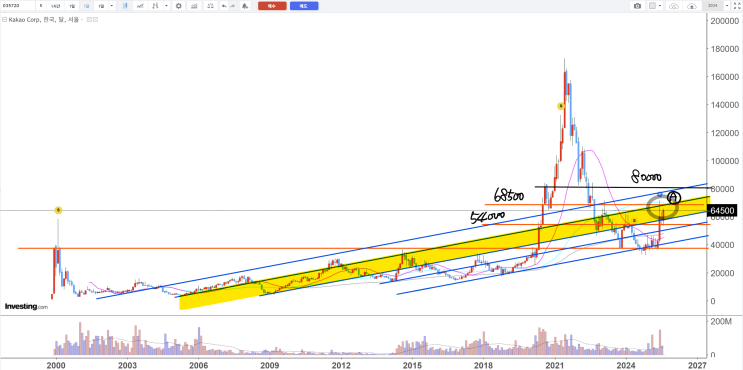Click the 2006 label on time axis
Screen dimensions: 743x370
point(198,365)
